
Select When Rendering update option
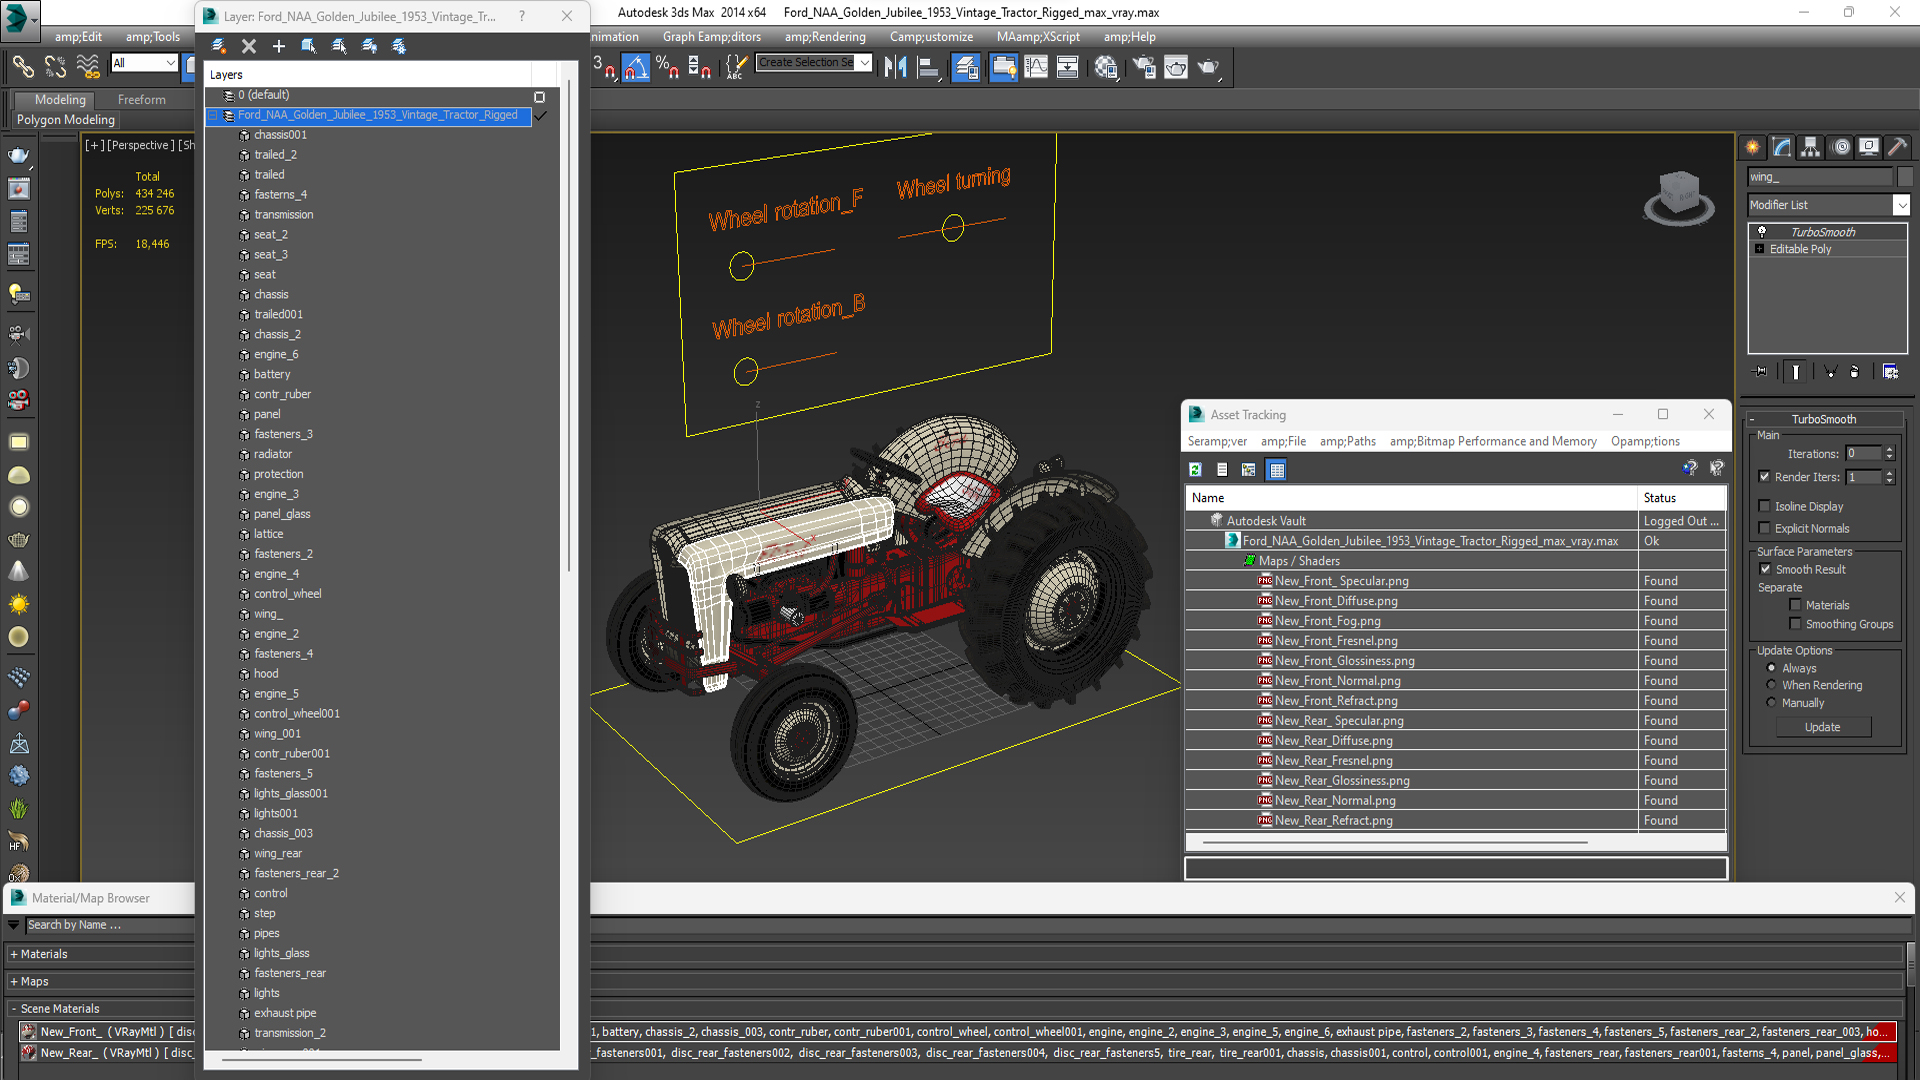pyautogui.click(x=1771, y=685)
